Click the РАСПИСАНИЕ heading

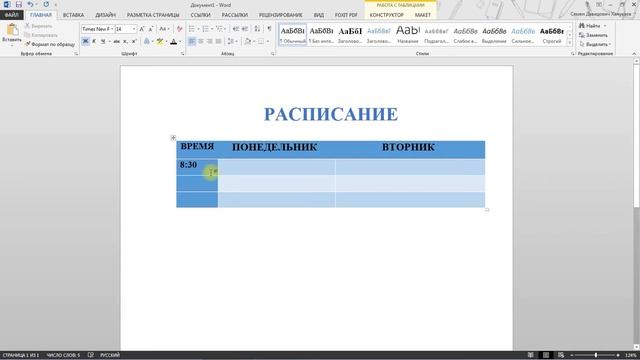pyautogui.click(x=331, y=114)
